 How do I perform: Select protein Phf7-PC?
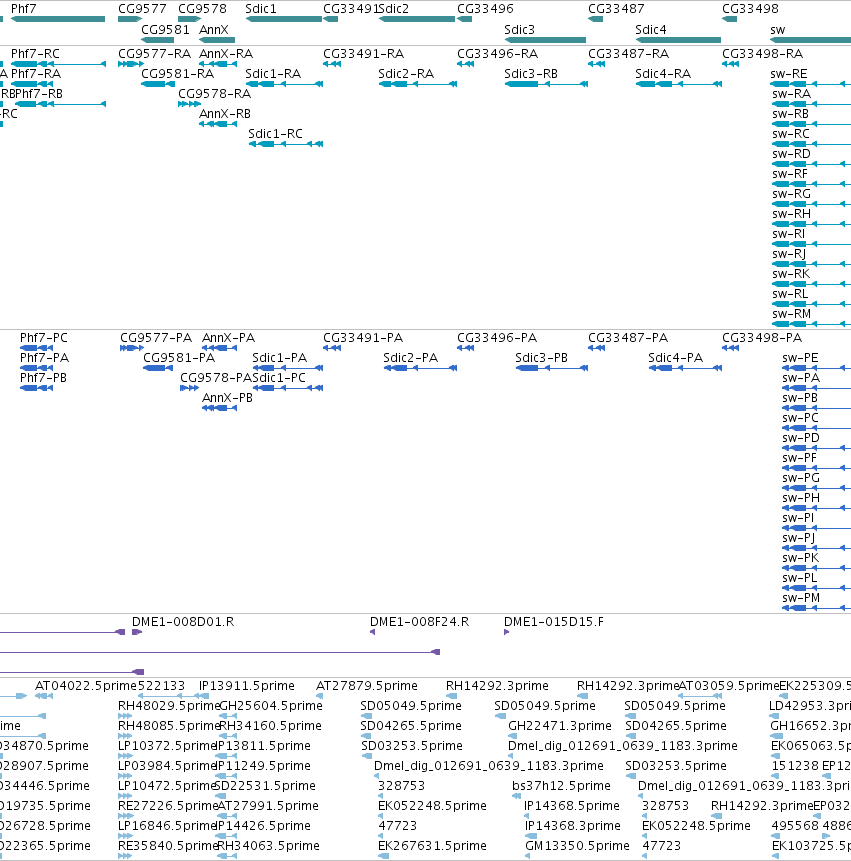pos(36,348)
